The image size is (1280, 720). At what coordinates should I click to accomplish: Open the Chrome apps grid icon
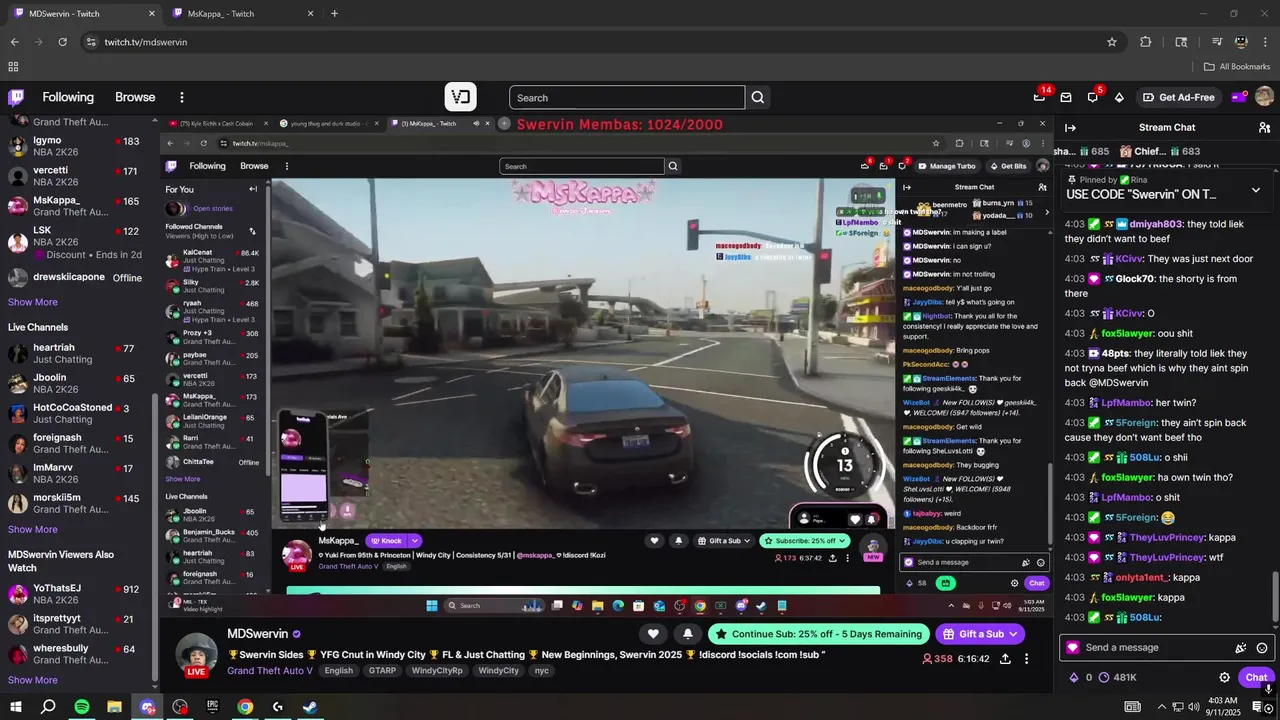tap(13, 67)
